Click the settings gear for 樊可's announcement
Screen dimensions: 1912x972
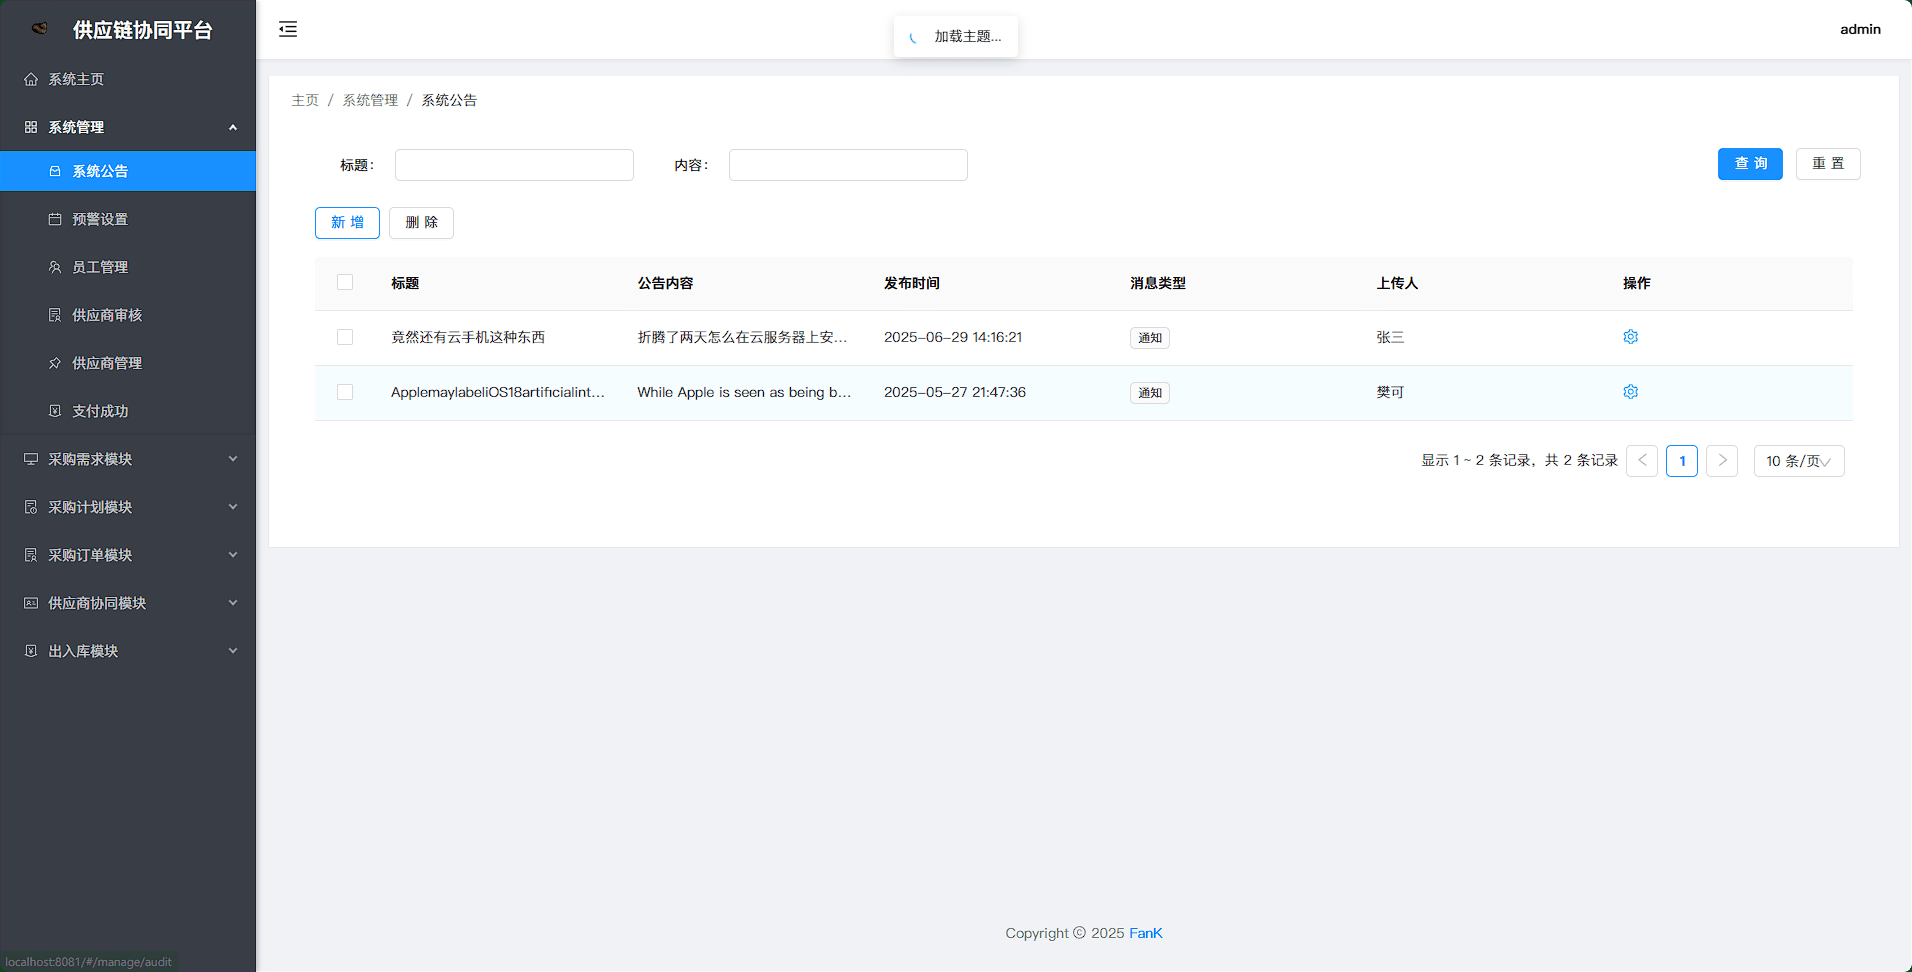point(1630,392)
